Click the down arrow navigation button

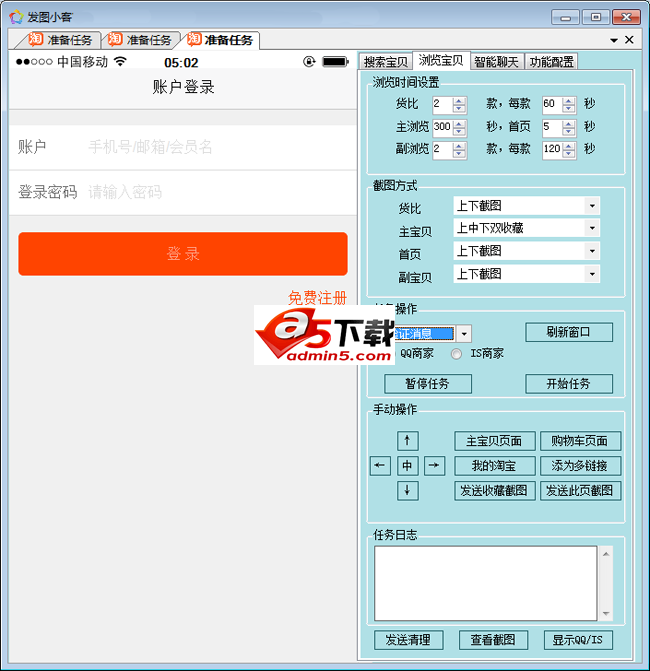point(407,490)
